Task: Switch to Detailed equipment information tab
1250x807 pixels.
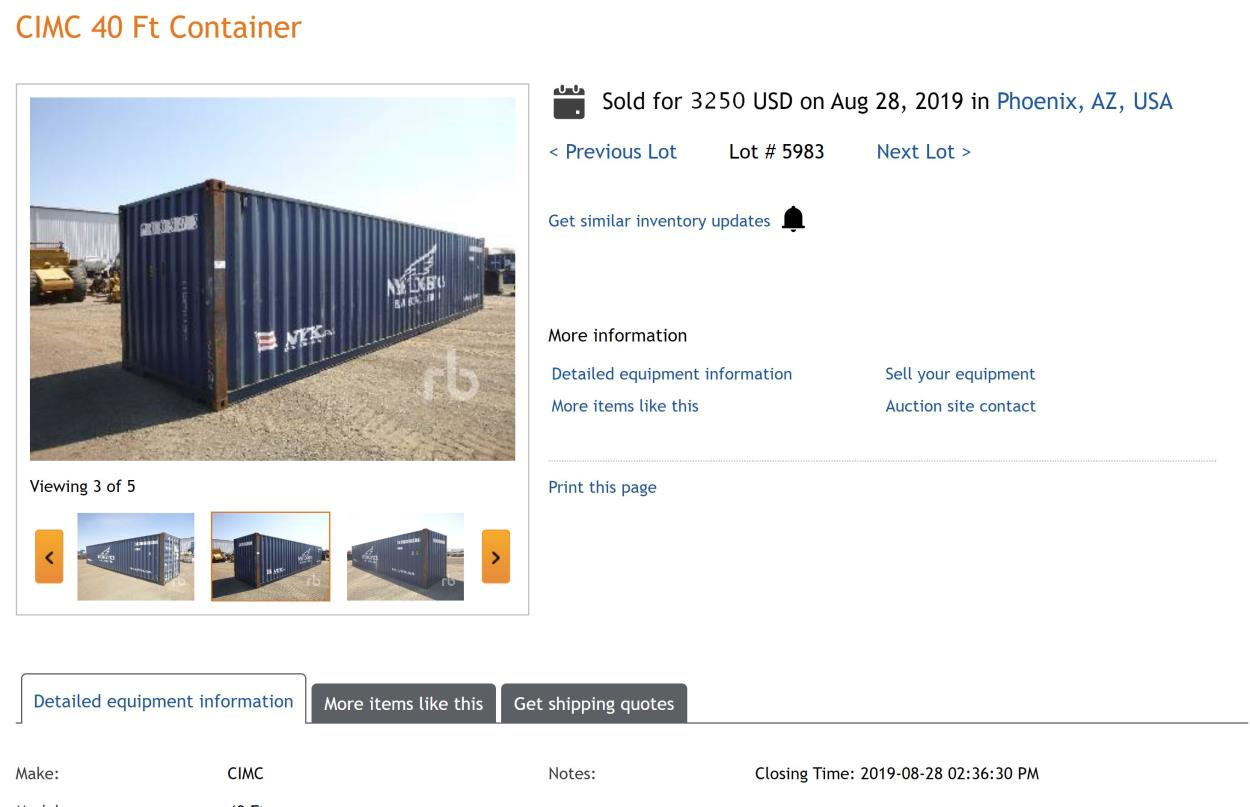Action: [x=163, y=701]
